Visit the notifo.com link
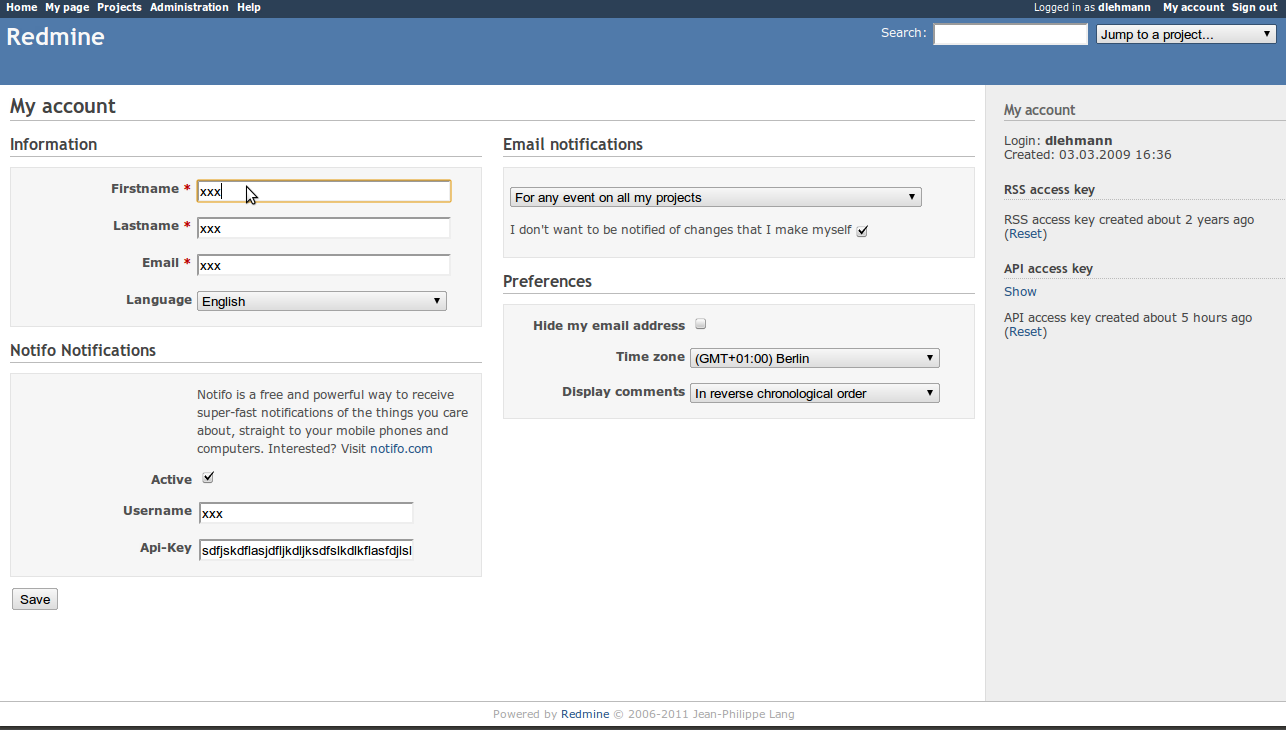Image resolution: width=1286 pixels, height=730 pixels. point(401,449)
